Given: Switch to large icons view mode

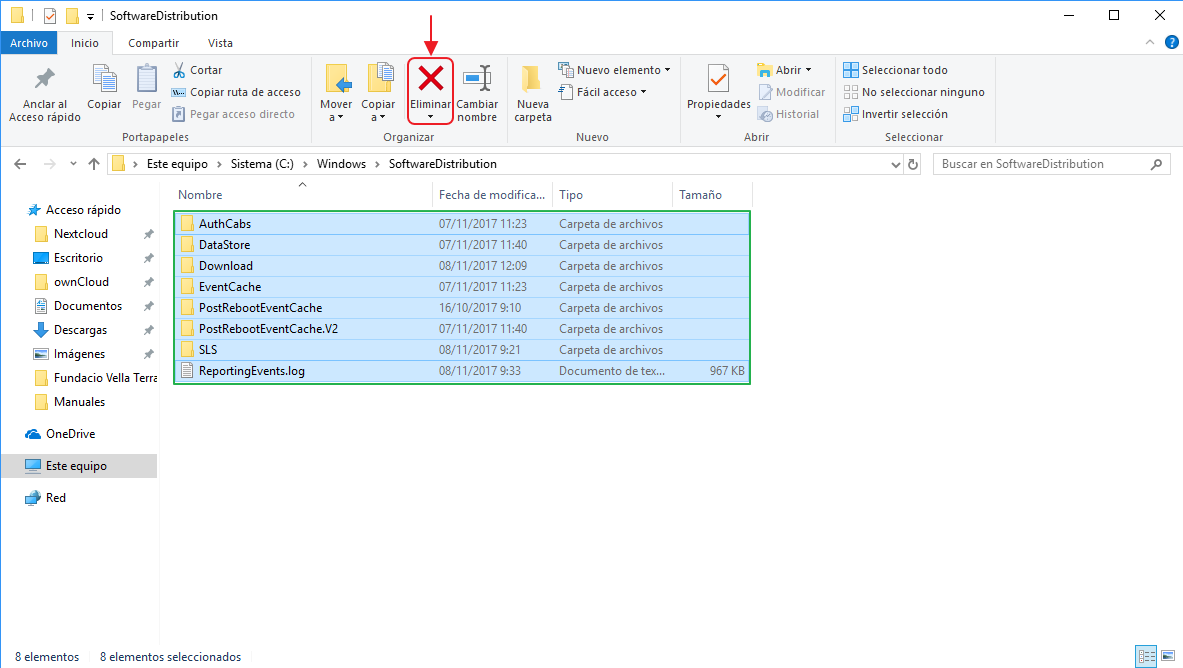Looking at the screenshot, I should (x=1169, y=657).
